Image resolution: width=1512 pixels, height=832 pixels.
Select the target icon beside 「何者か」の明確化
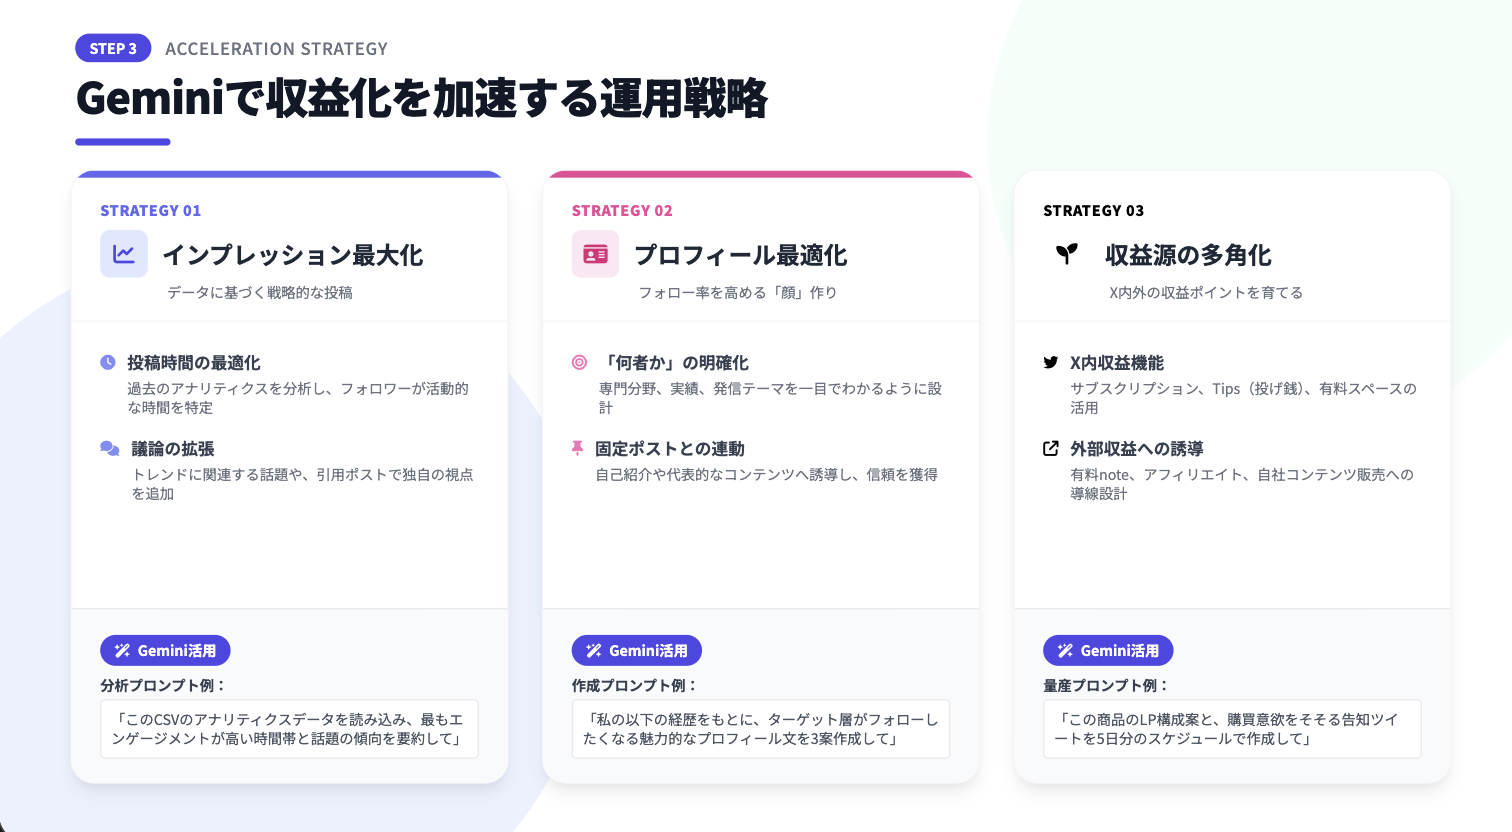tap(579, 362)
